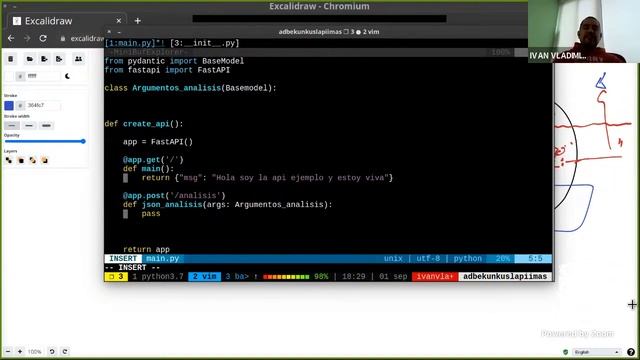The image size is (640, 360).
Task: Edit the canvas background hex field
Action: tap(42, 76)
